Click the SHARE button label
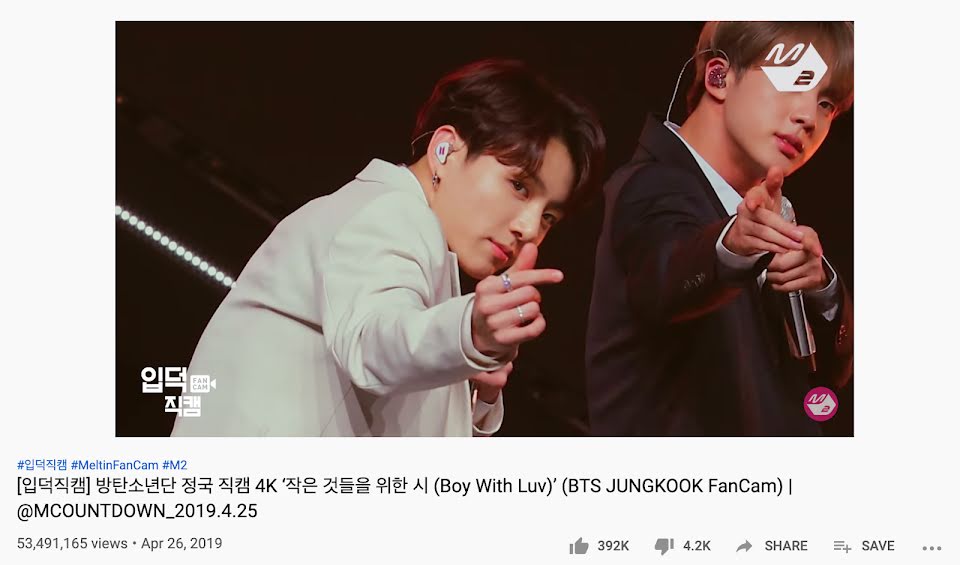This screenshot has width=960, height=565. pos(786,546)
